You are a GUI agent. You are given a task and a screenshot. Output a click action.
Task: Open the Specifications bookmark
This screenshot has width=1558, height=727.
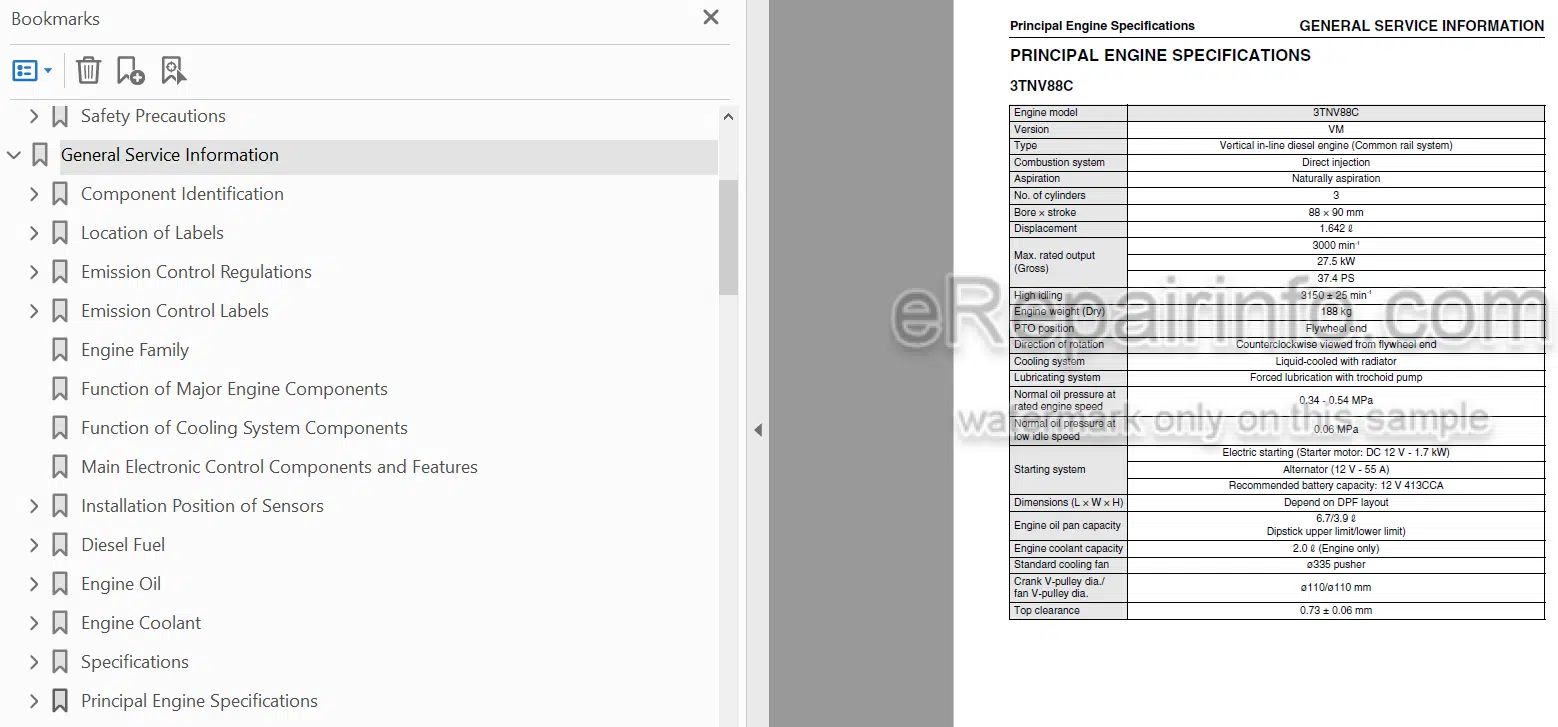[135, 662]
